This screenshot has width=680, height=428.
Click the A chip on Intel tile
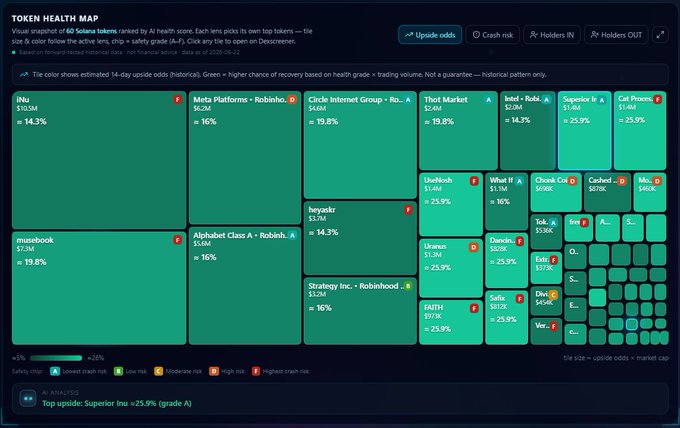(546, 100)
